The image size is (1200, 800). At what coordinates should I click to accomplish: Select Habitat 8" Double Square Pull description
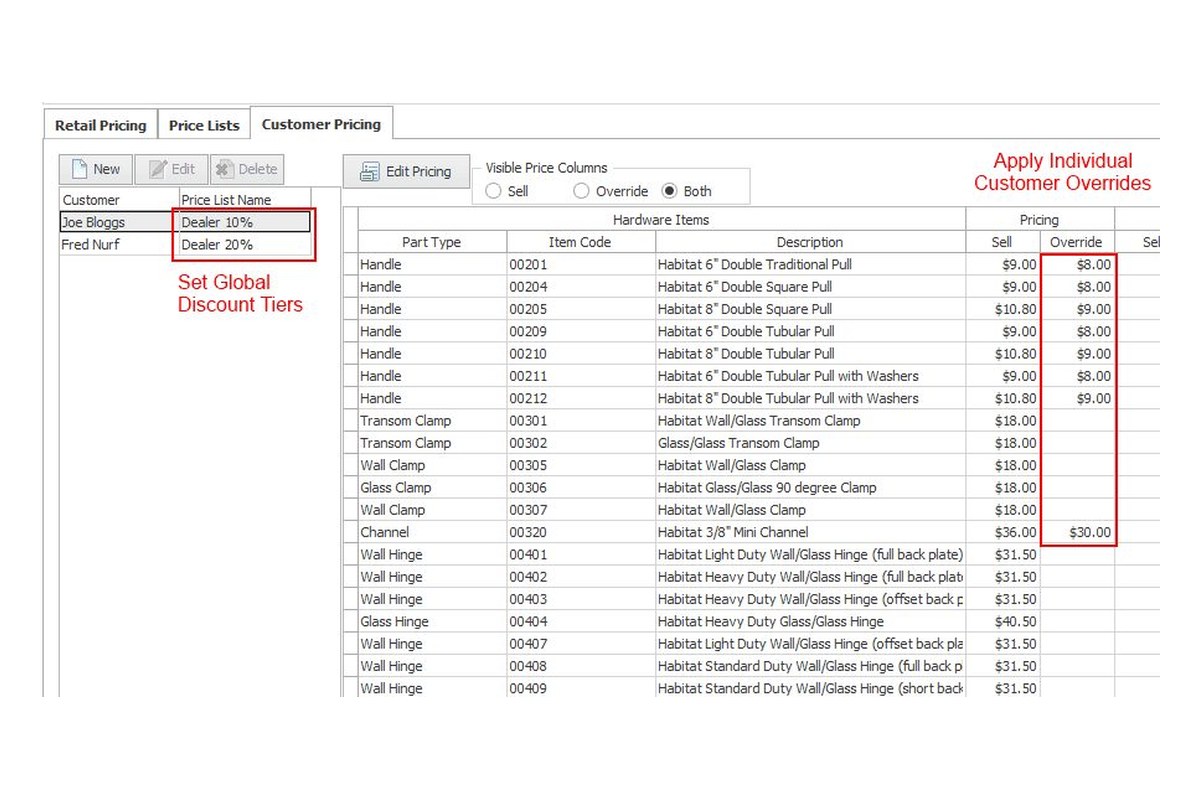click(810, 309)
